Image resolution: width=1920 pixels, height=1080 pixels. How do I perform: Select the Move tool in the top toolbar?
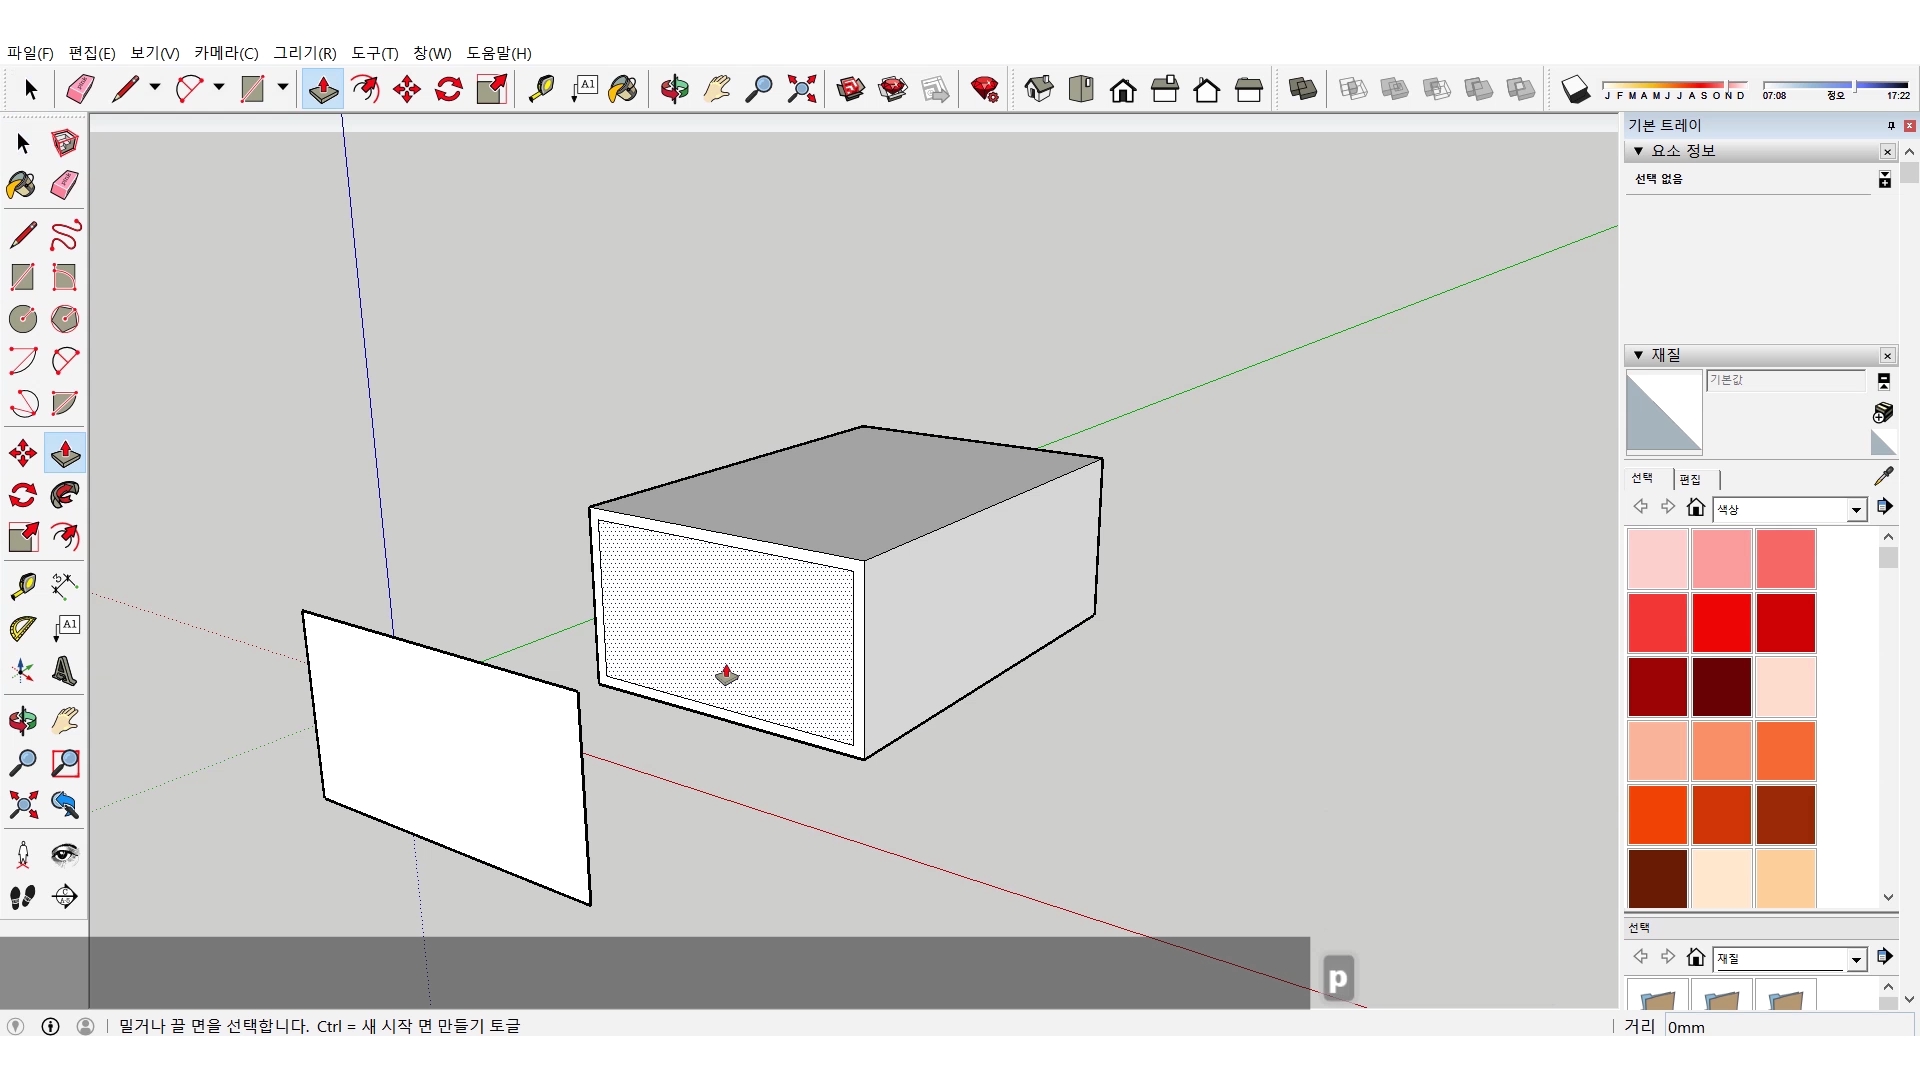click(x=407, y=89)
